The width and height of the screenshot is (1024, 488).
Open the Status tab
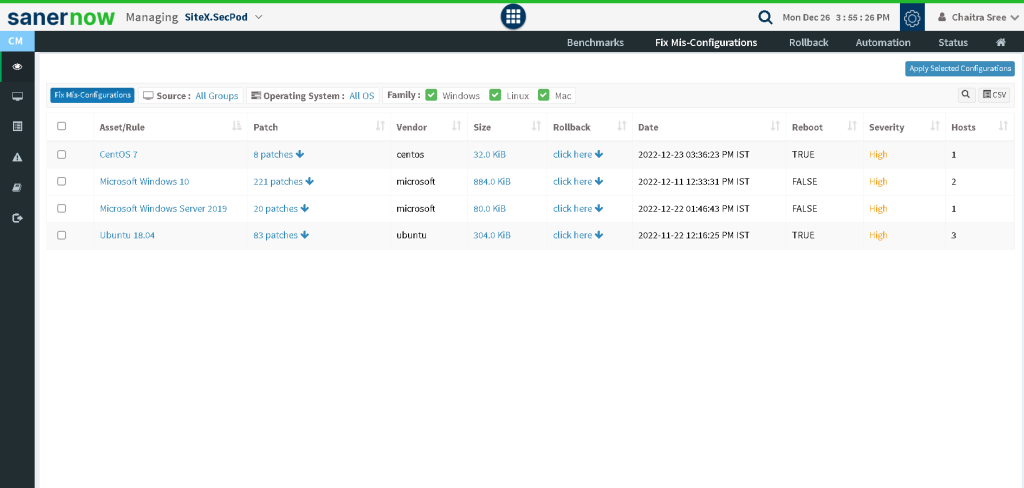(953, 42)
